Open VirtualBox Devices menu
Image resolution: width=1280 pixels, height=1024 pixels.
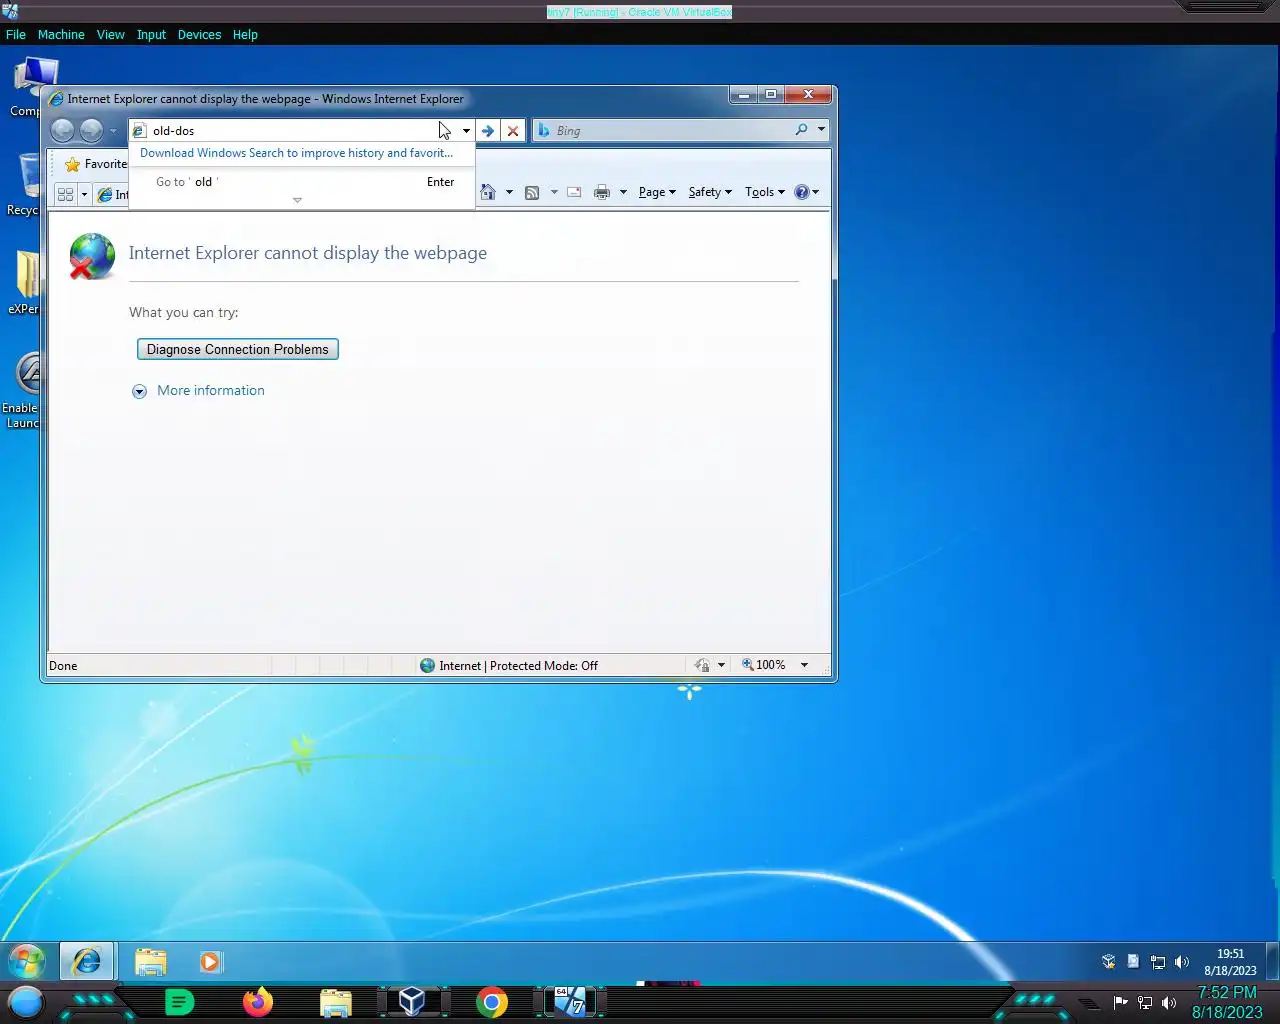pos(199,34)
